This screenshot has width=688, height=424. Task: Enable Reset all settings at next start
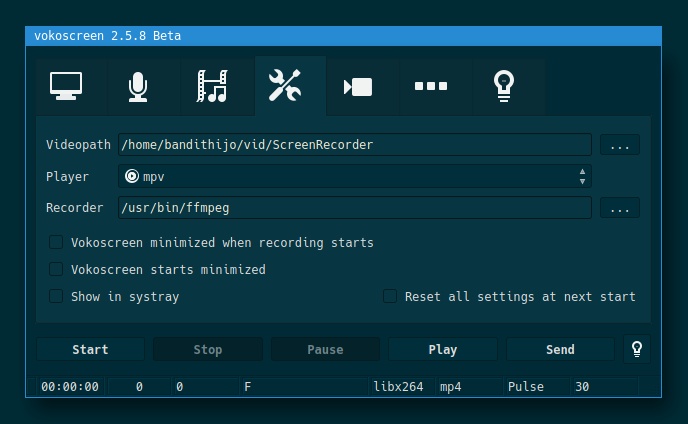point(390,297)
